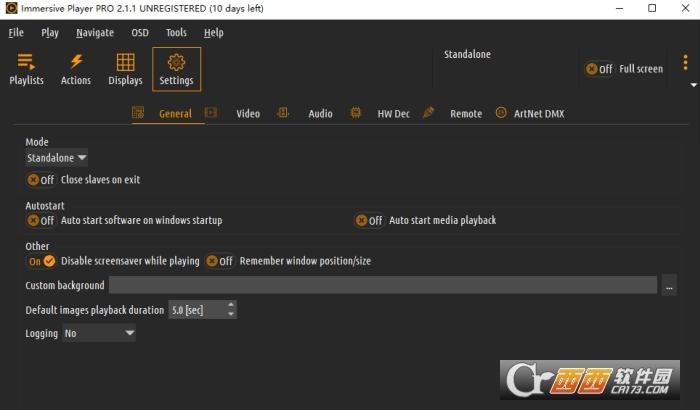The height and width of the screenshot is (410, 700).
Task: Open the File menu
Action: pos(16,33)
